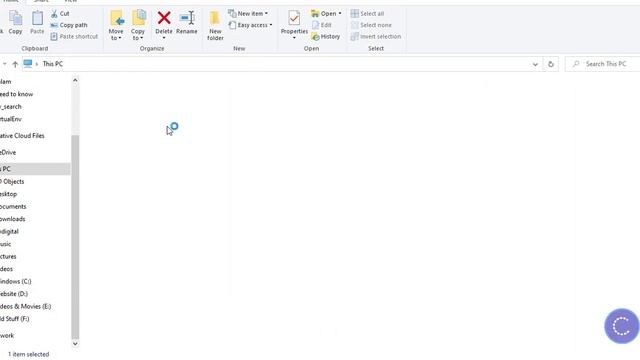This screenshot has height=360, width=640.
Task: Click the Search This PC field
Action: (x=602, y=64)
